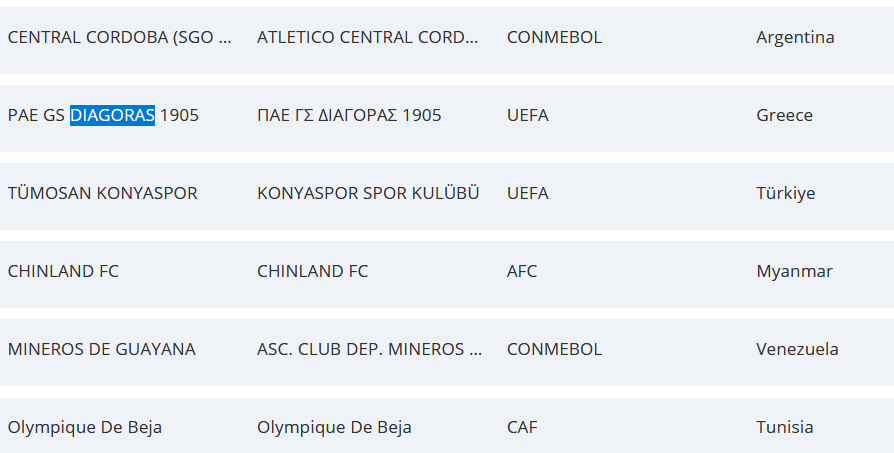The height and width of the screenshot is (453, 894).
Task: Select the Greece country cell
Action: tap(784, 115)
